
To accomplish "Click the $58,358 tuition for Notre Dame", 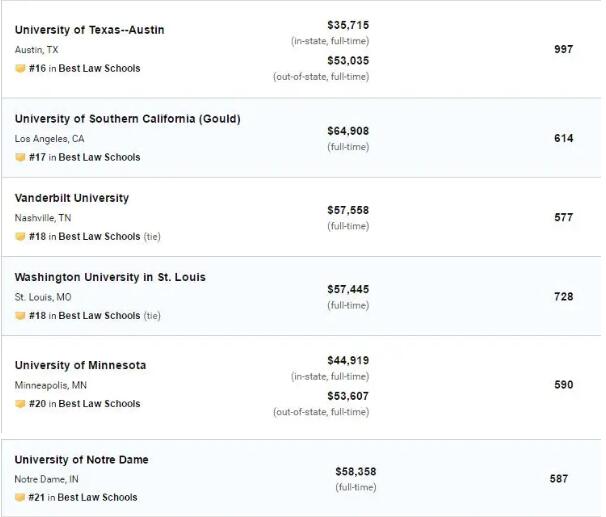I will coord(356,471).
